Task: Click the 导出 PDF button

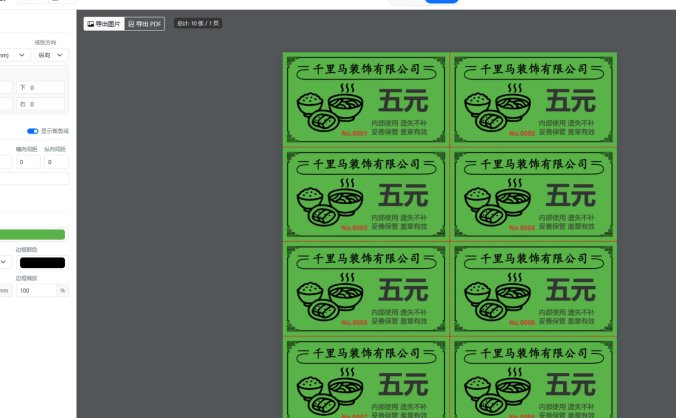Action: [144, 24]
